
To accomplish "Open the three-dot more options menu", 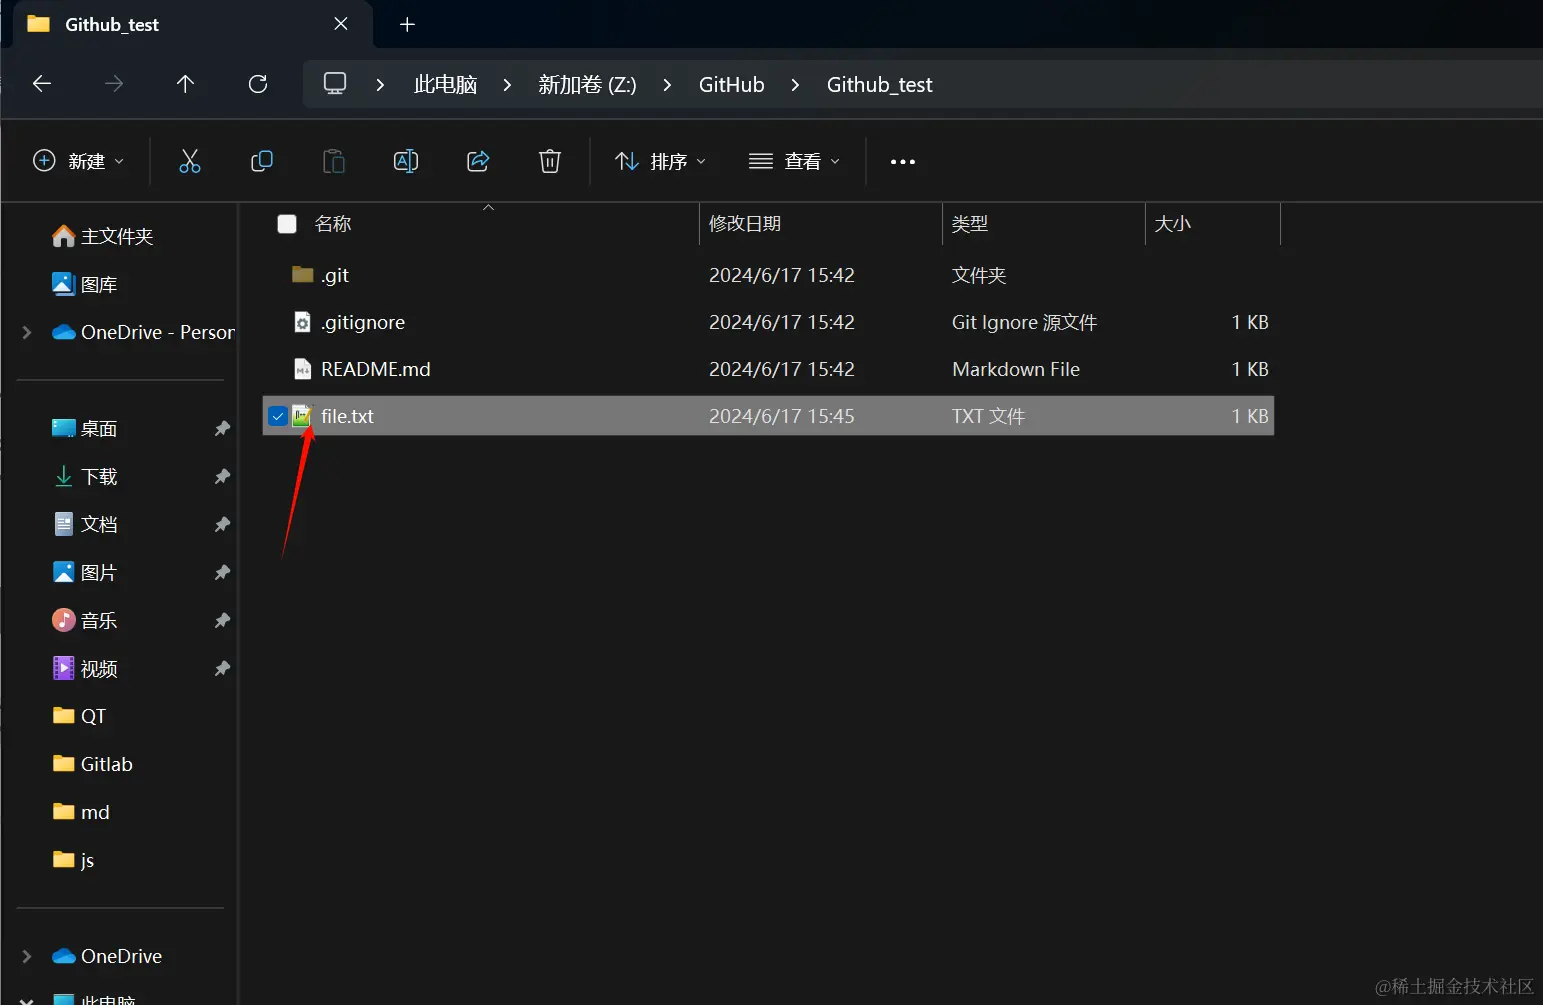I will [x=903, y=162].
